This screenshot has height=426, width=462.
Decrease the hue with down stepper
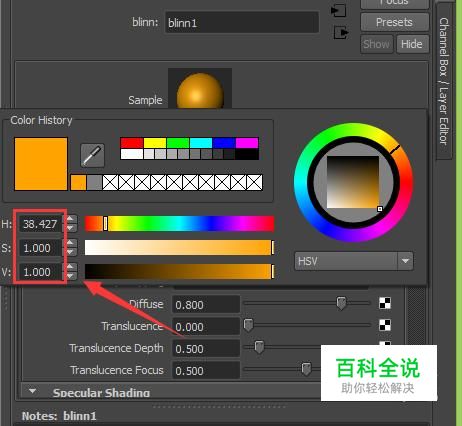coord(70,228)
